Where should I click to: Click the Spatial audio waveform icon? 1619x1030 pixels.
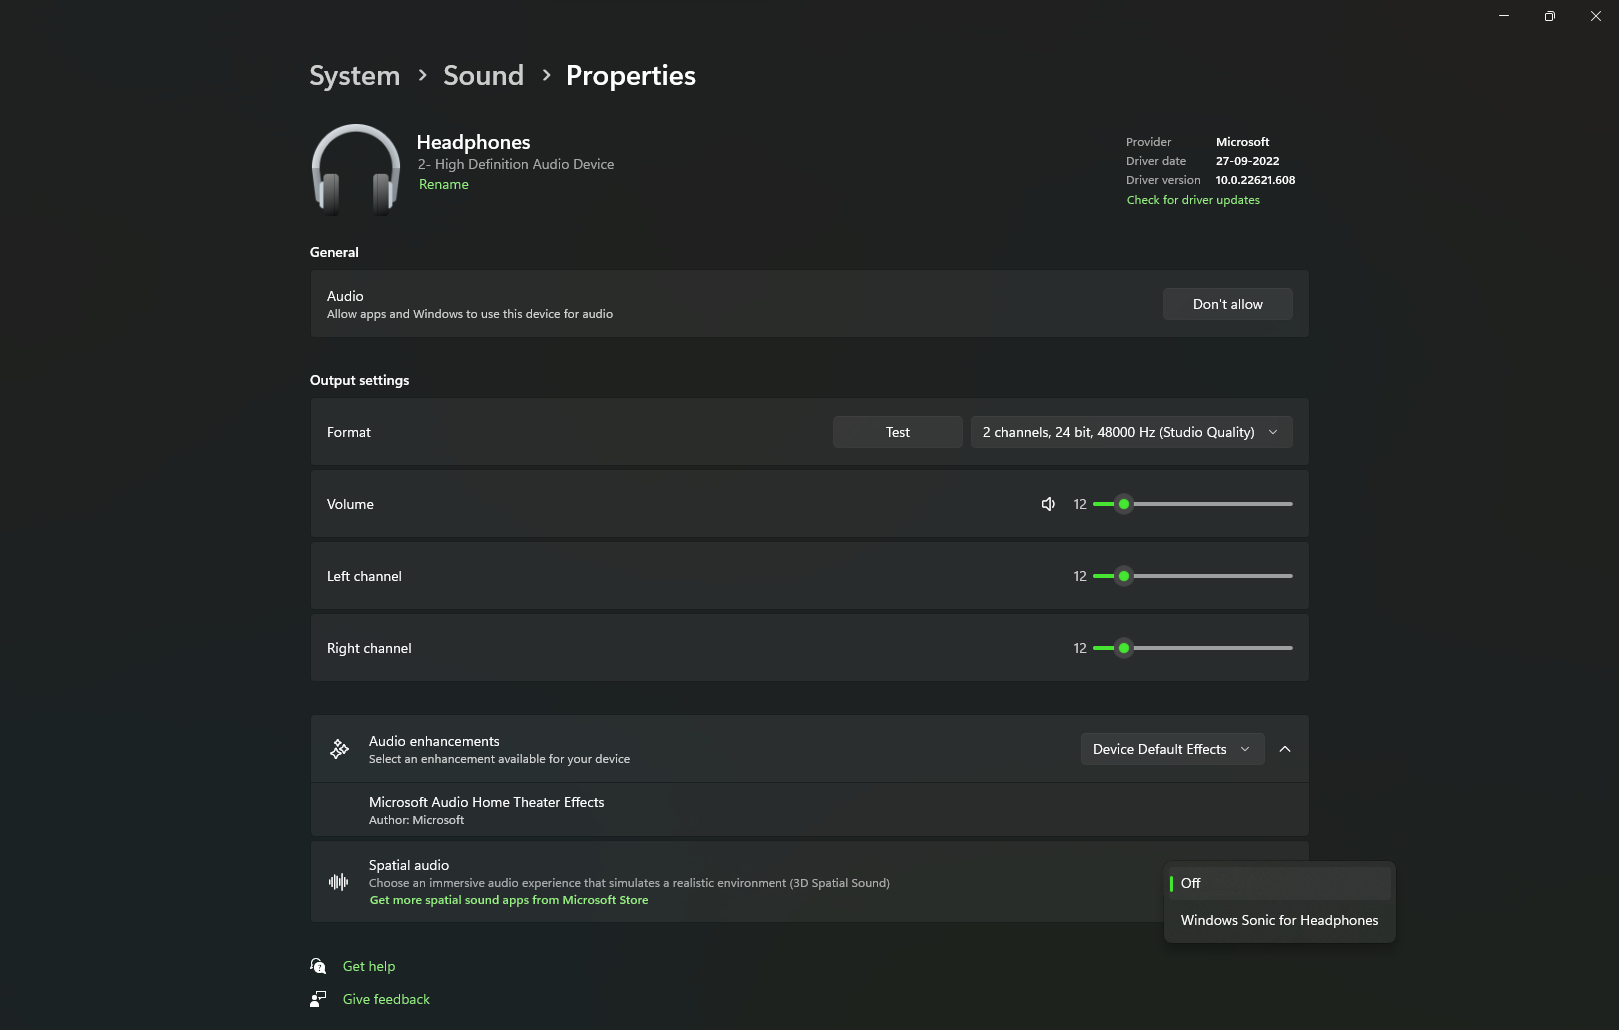click(339, 882)
